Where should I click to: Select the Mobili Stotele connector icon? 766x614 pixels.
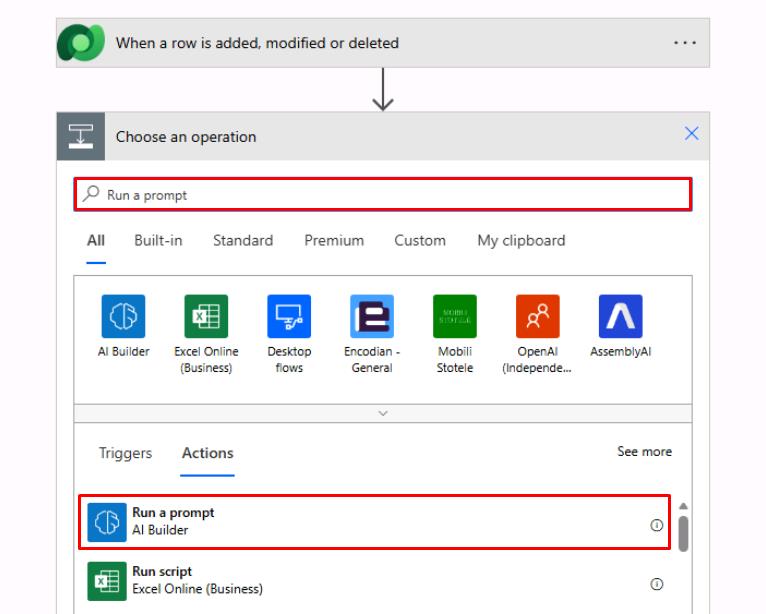[x=455, y=316]
